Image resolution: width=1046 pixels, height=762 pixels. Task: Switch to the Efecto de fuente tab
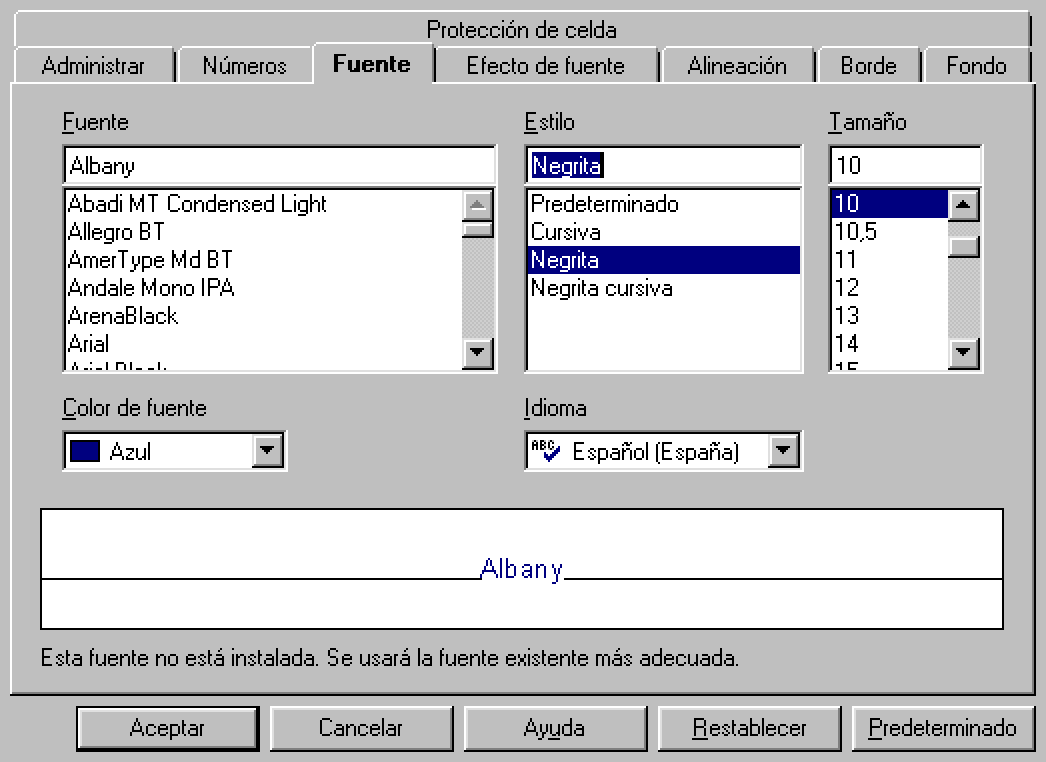click(545, 66)
